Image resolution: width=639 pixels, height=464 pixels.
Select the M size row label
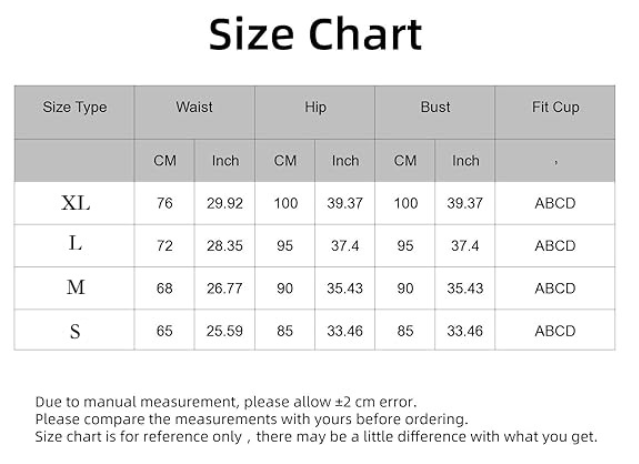[x=75, y=288]
